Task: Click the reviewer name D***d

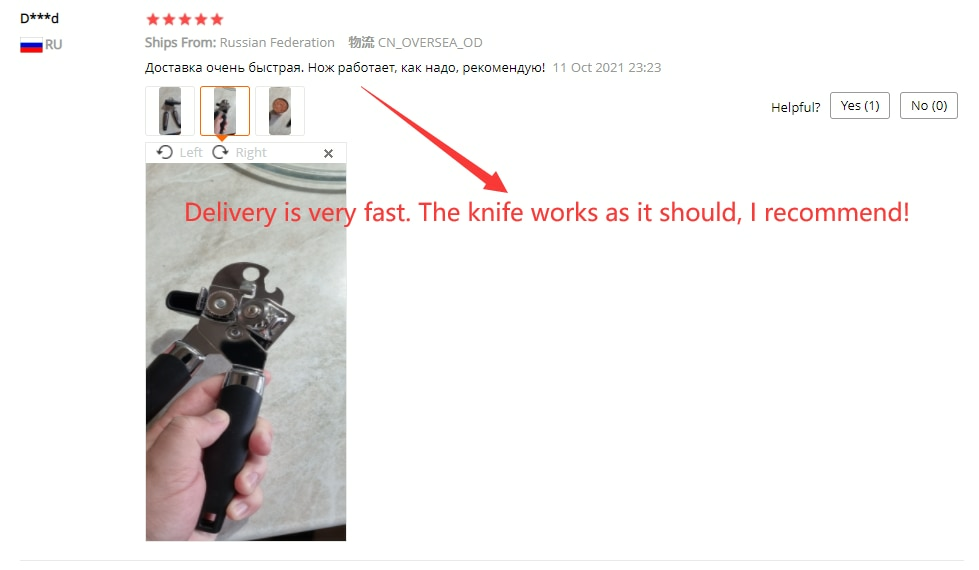Action: pyautogui.click(x=39, y=18)
